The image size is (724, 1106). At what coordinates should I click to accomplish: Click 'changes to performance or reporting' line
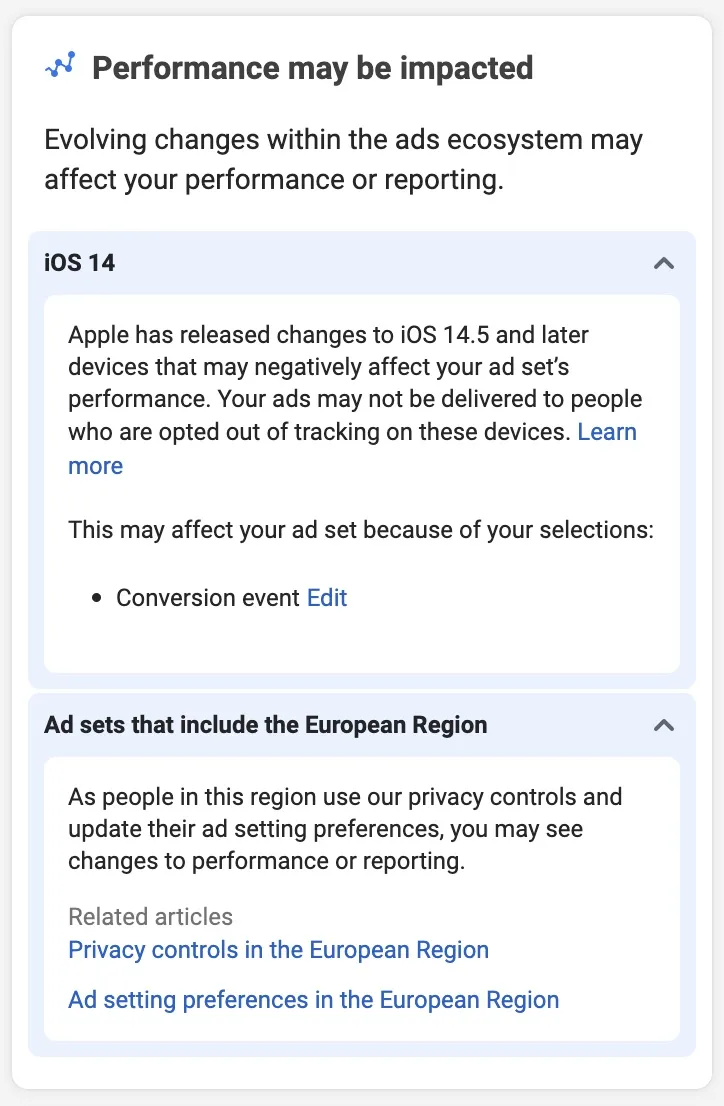click(x=266, y=861)
